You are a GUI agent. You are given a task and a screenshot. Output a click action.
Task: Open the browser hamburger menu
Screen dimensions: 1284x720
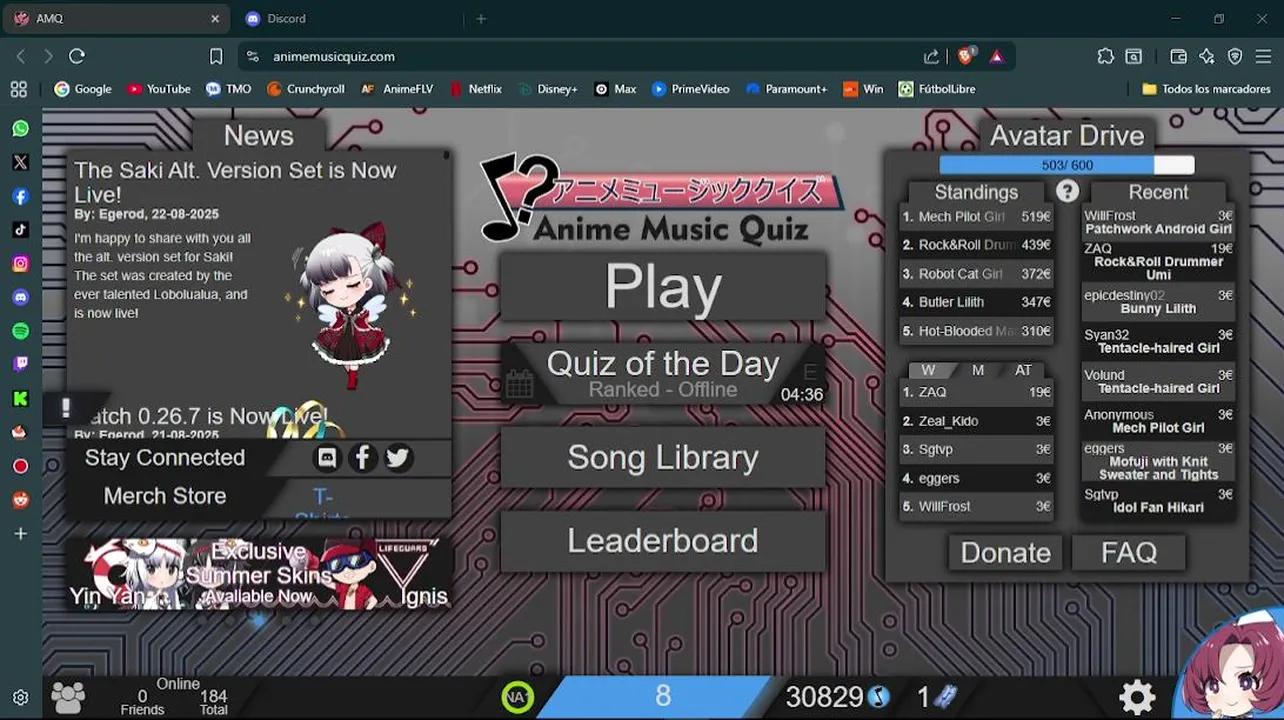coord(1263,56)
